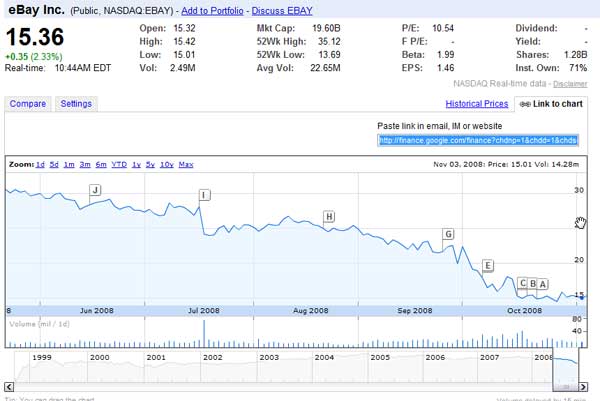Set chart zoom to 1d
Image resolution: width=600 pixels, height=401 pixels.
(40, 165)
